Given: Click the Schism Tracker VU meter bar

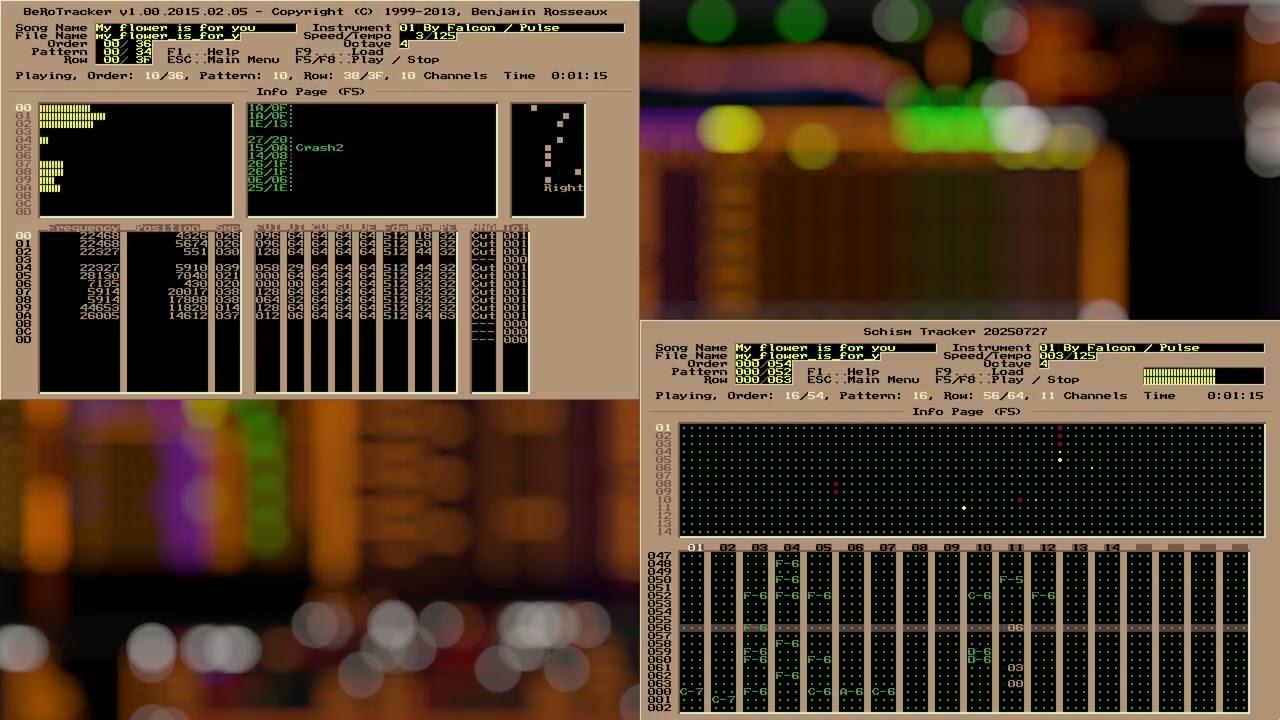Looking at the screenshot, I should coord(1204,376).
